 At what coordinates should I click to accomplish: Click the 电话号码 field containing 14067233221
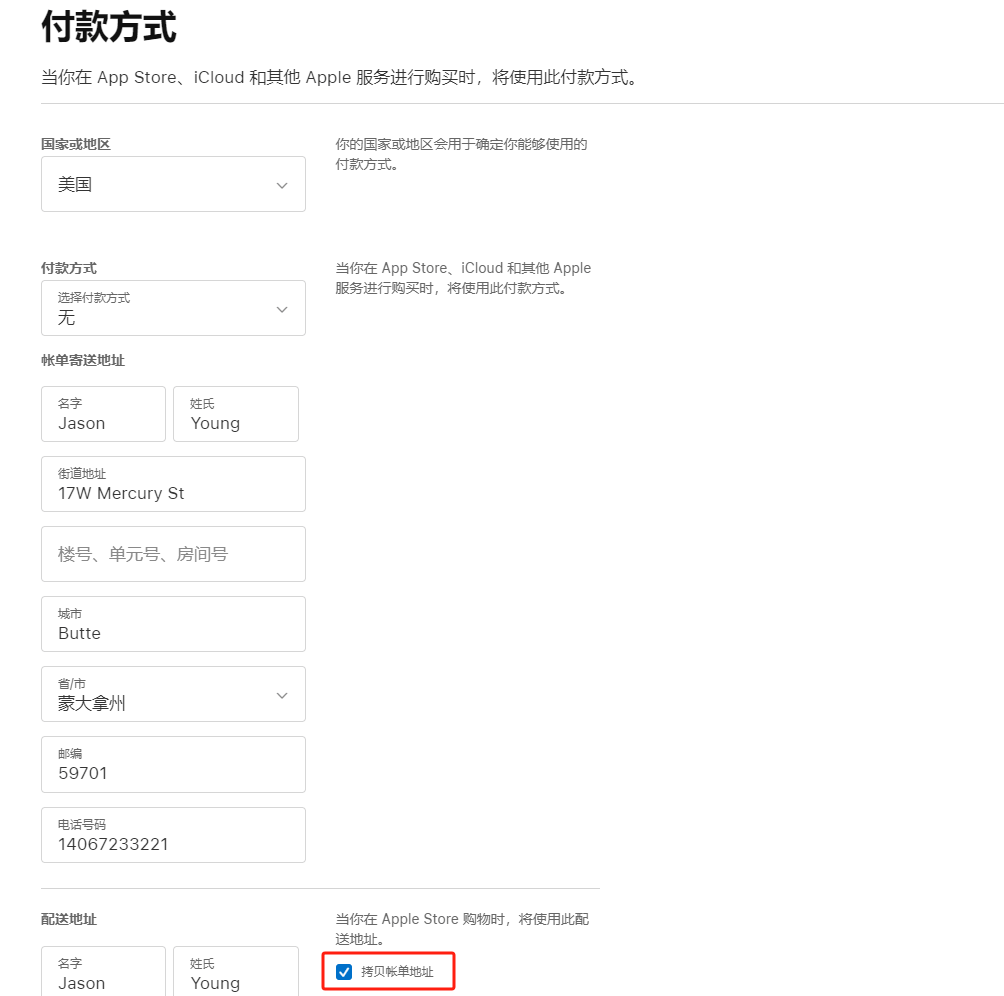tap(173, 835)
